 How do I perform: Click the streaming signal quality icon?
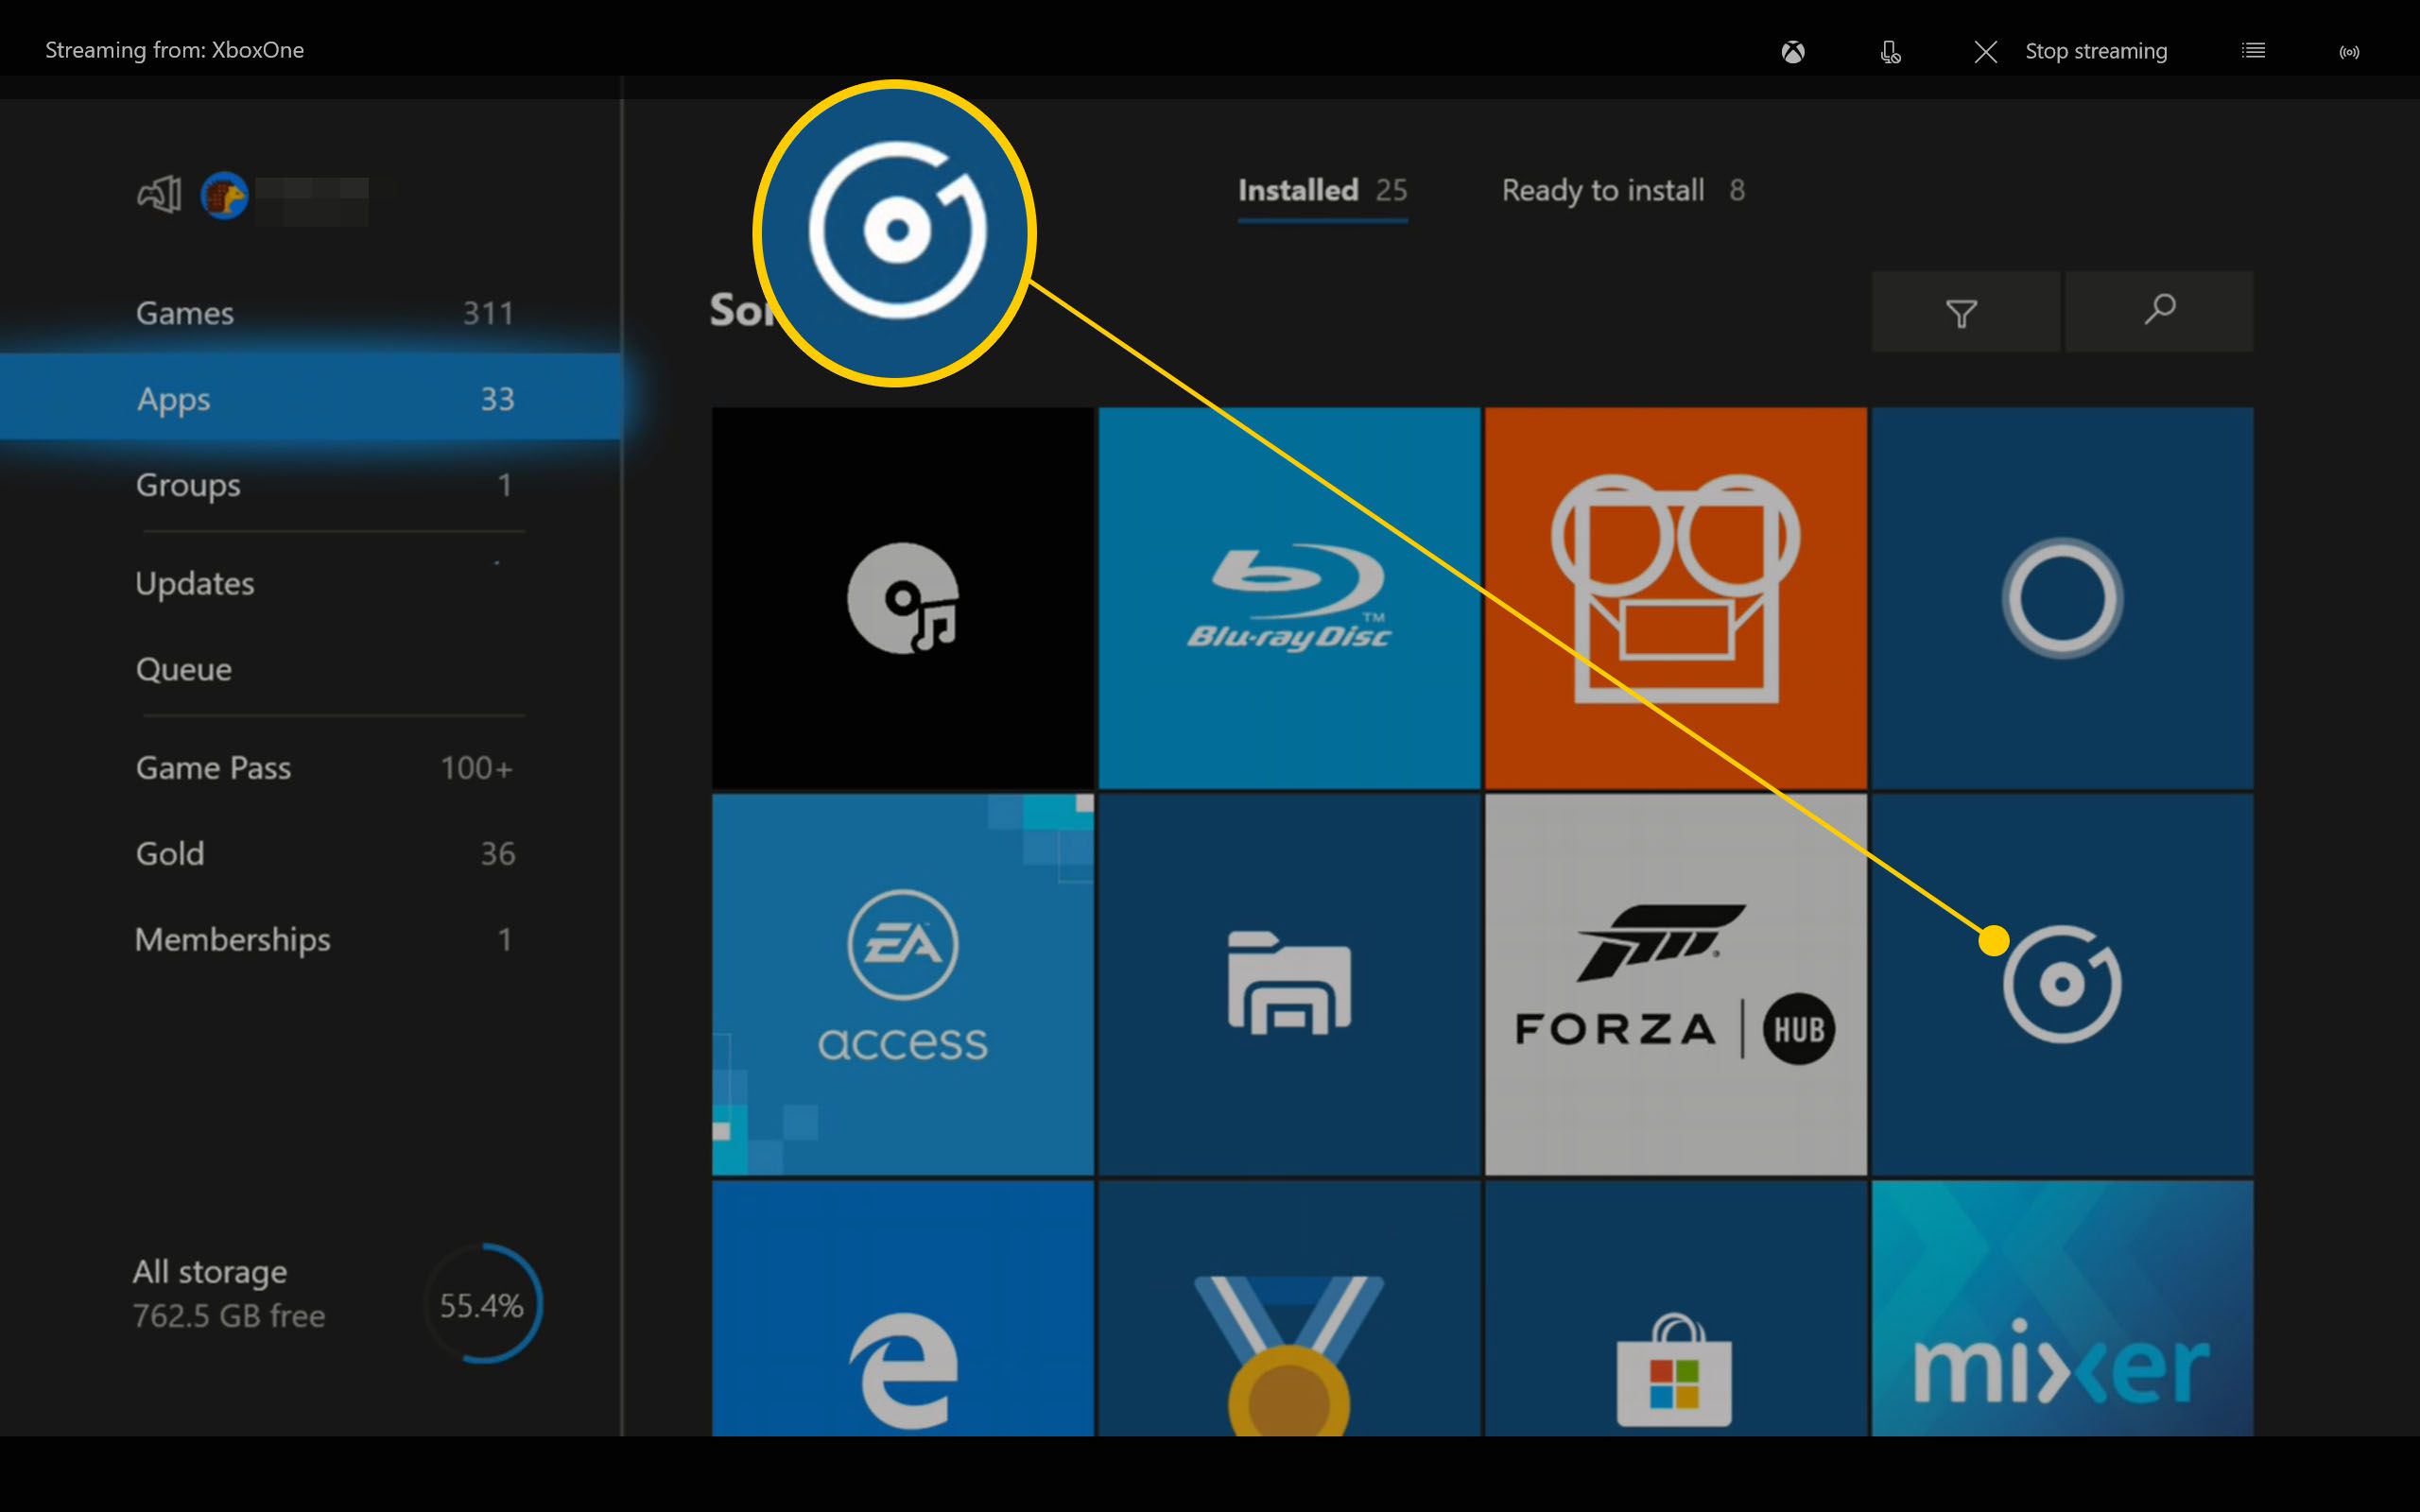[x=2349, y=52]
